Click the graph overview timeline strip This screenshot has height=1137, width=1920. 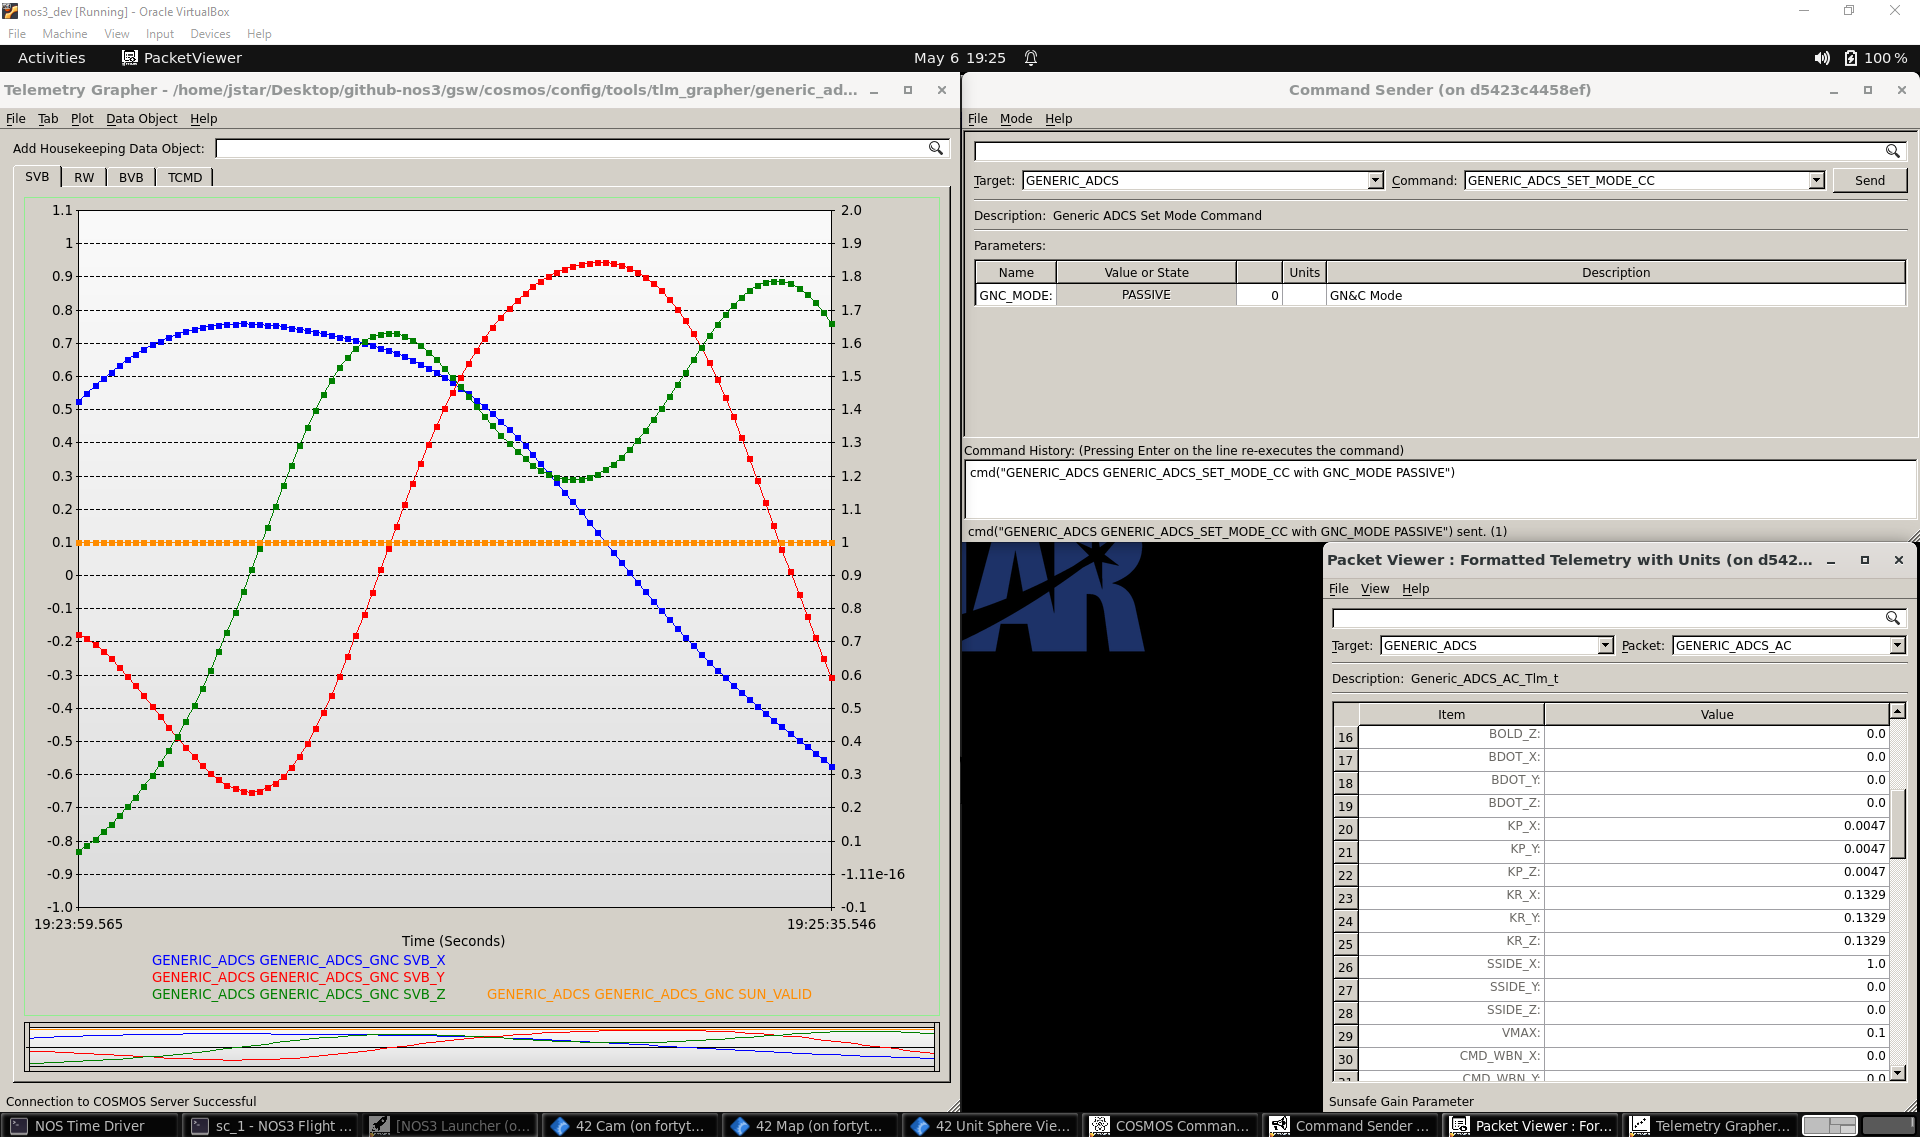(x=482, y=1047)
